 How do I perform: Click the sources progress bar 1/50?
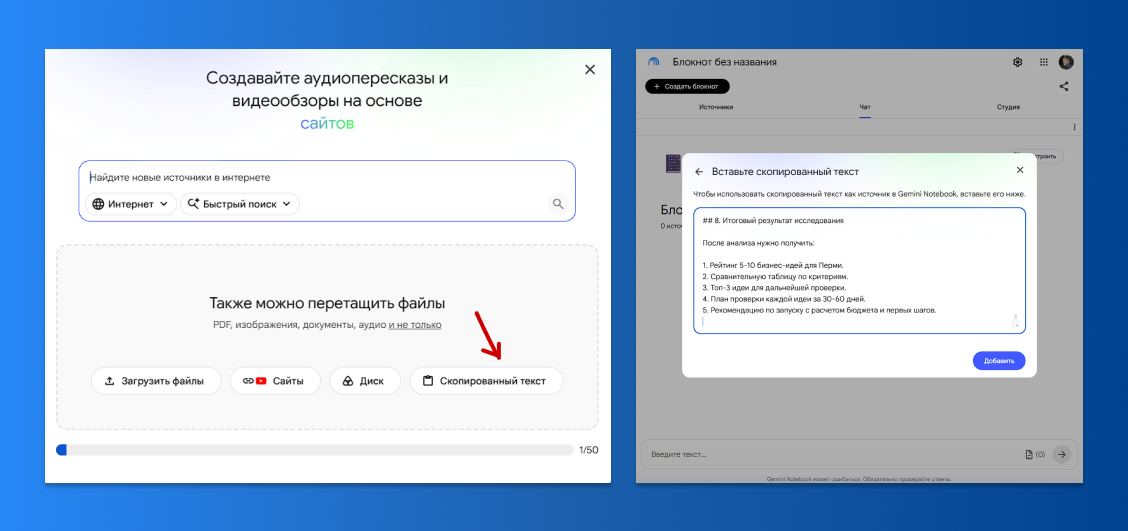point(314,450)
